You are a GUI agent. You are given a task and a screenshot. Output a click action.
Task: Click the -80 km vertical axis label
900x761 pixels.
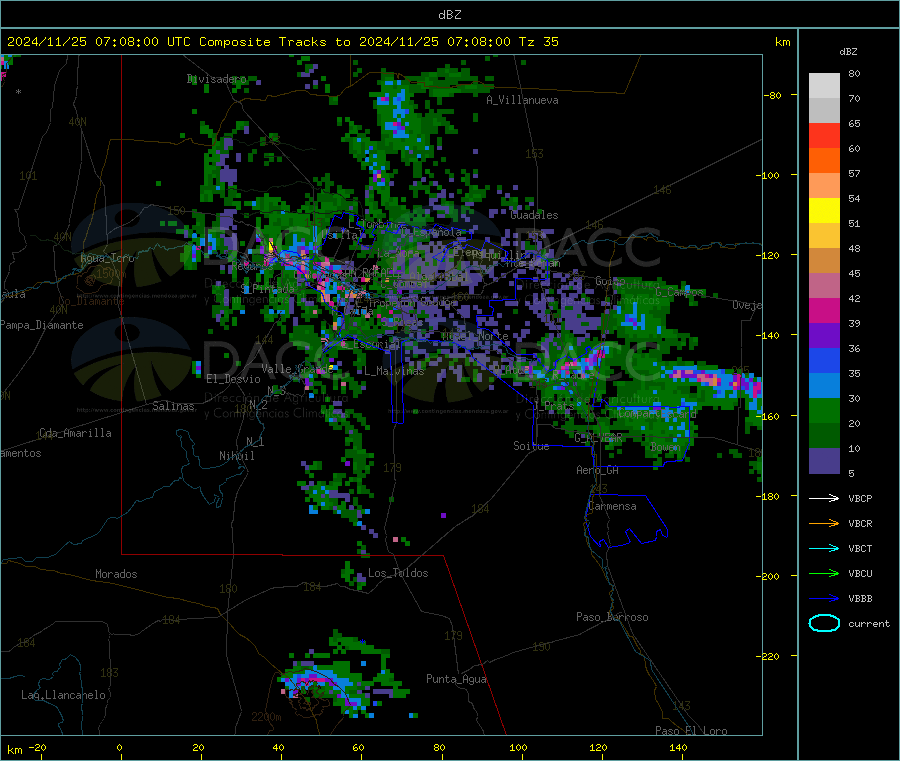click(x=773, y=95)
